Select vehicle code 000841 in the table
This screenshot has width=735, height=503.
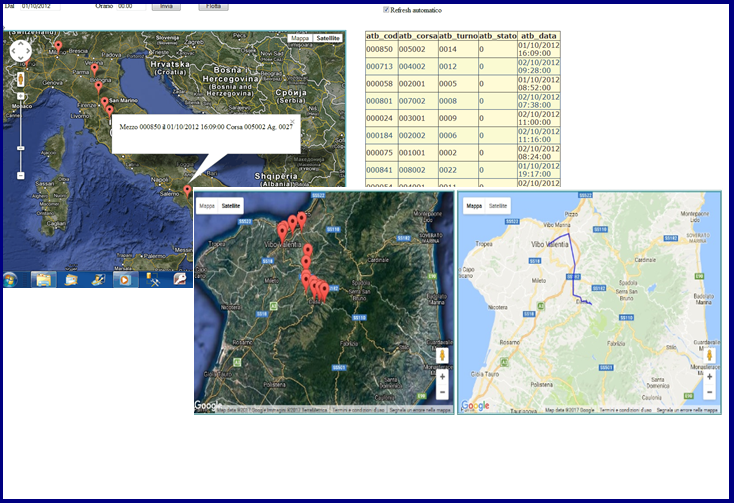379,170
